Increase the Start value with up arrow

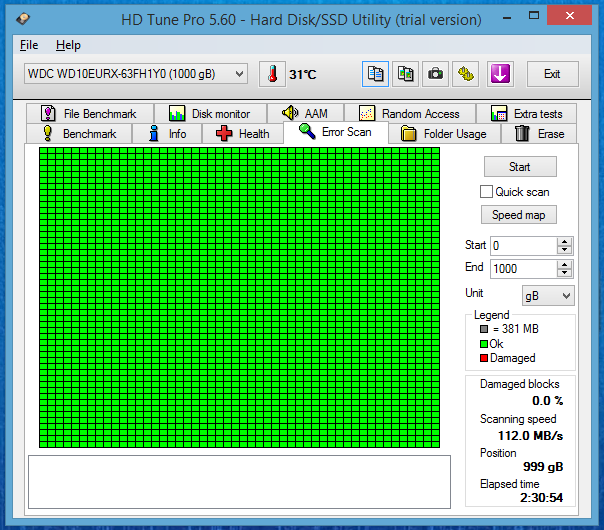click(x=565, y=242)
